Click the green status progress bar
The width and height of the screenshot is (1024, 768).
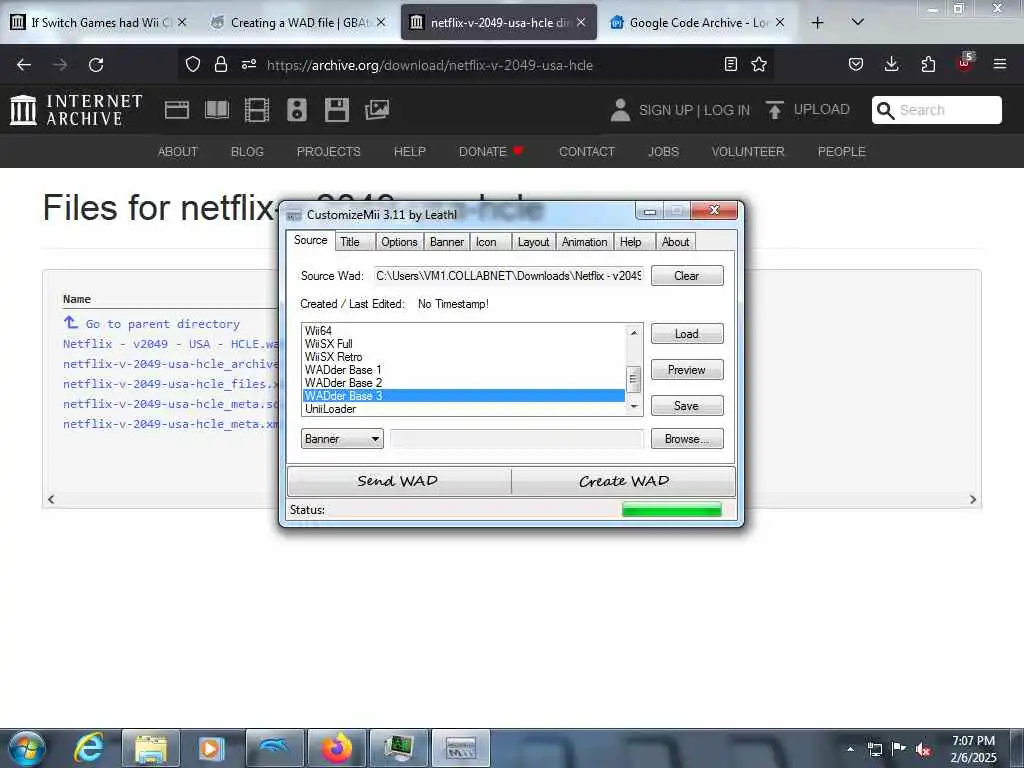(x=672, y=509)
